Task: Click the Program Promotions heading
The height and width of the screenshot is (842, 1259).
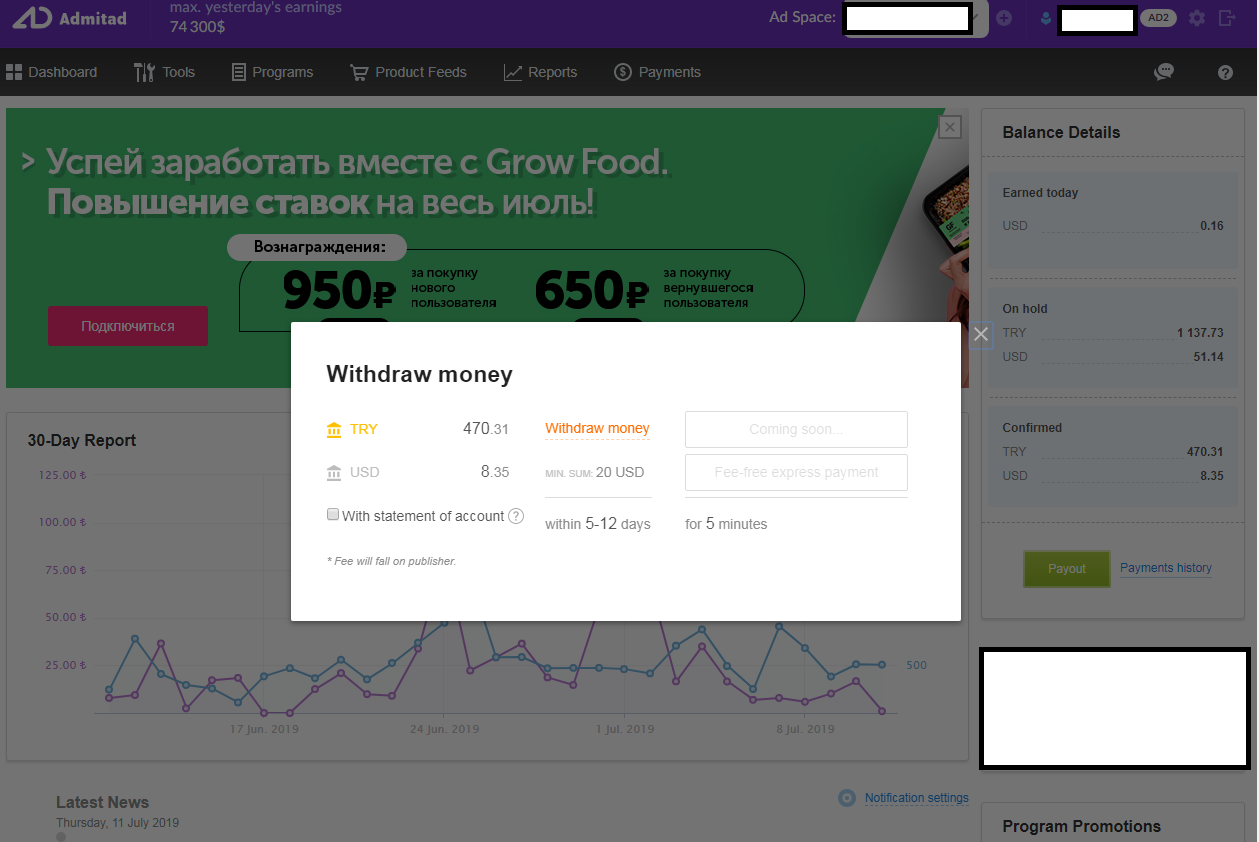Action: click(1081, 826)
